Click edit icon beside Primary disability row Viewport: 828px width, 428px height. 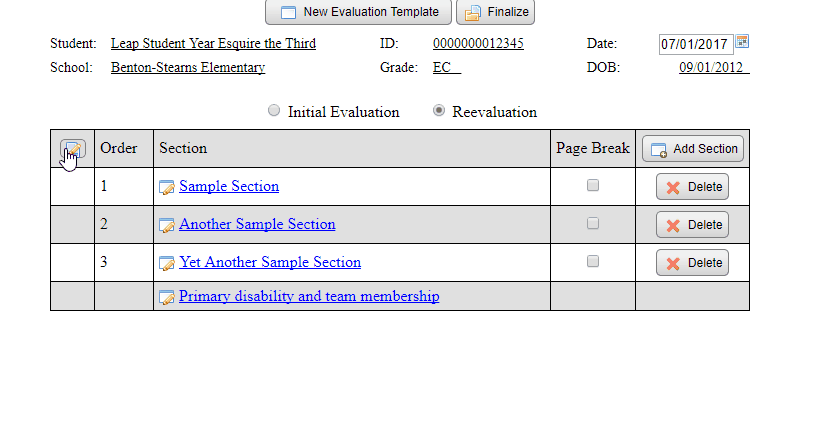coord(167,297)
